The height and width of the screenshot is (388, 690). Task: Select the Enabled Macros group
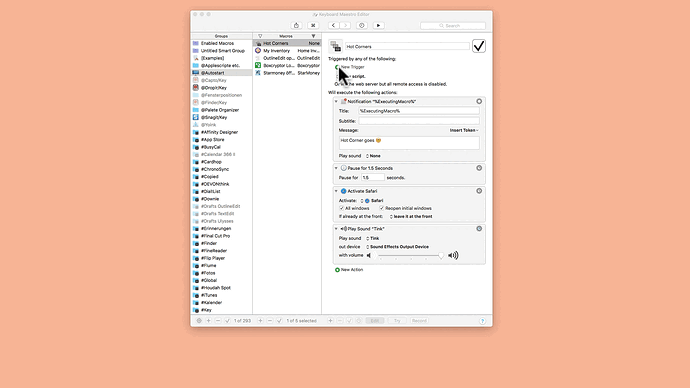221,43
